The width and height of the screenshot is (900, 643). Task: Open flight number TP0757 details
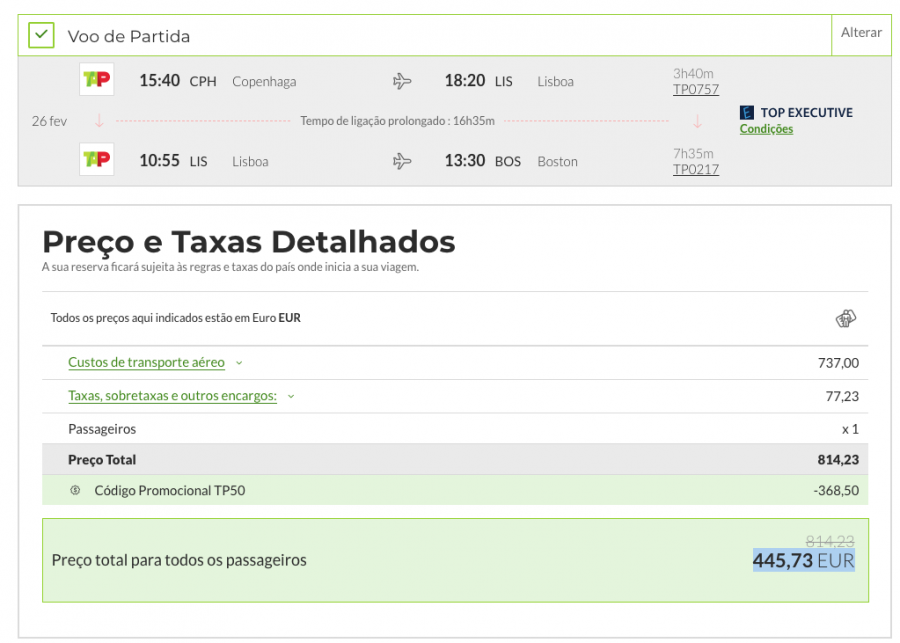[695, 89]
